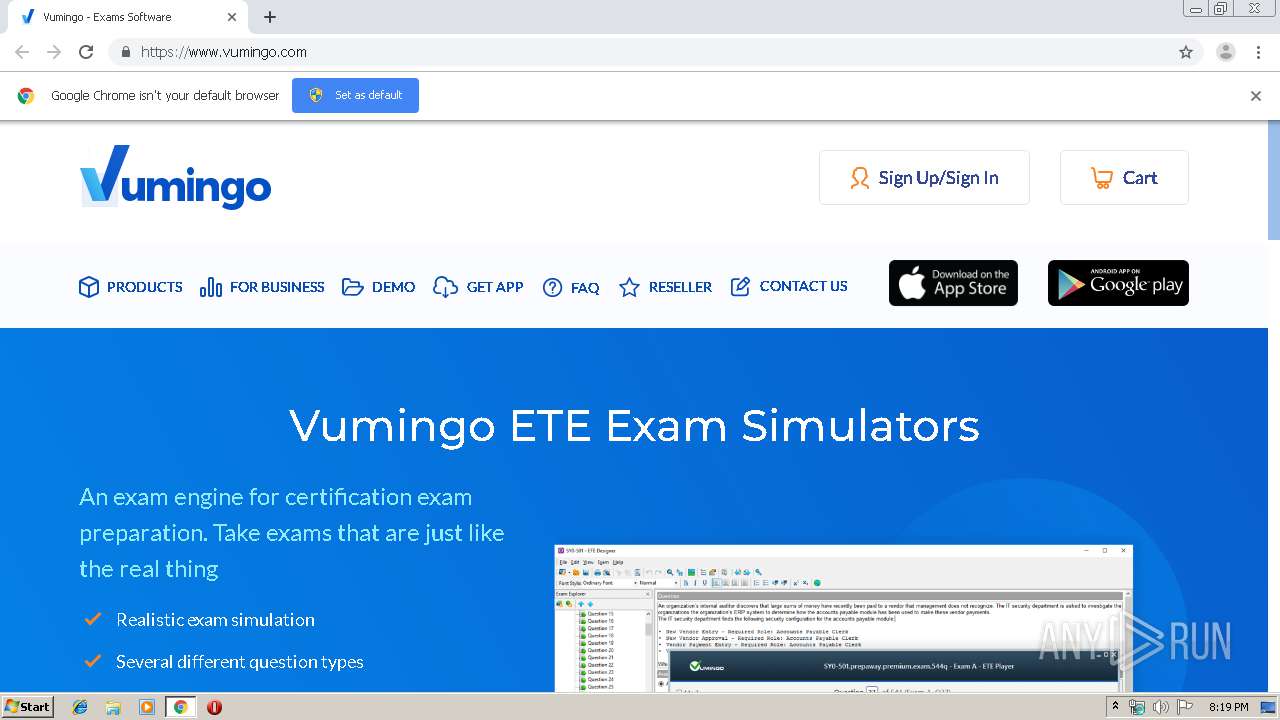Open File Explorer from taskbar
Image resolution: width=1280 pixels, height=720 pixels.
[x=113, y=707]
